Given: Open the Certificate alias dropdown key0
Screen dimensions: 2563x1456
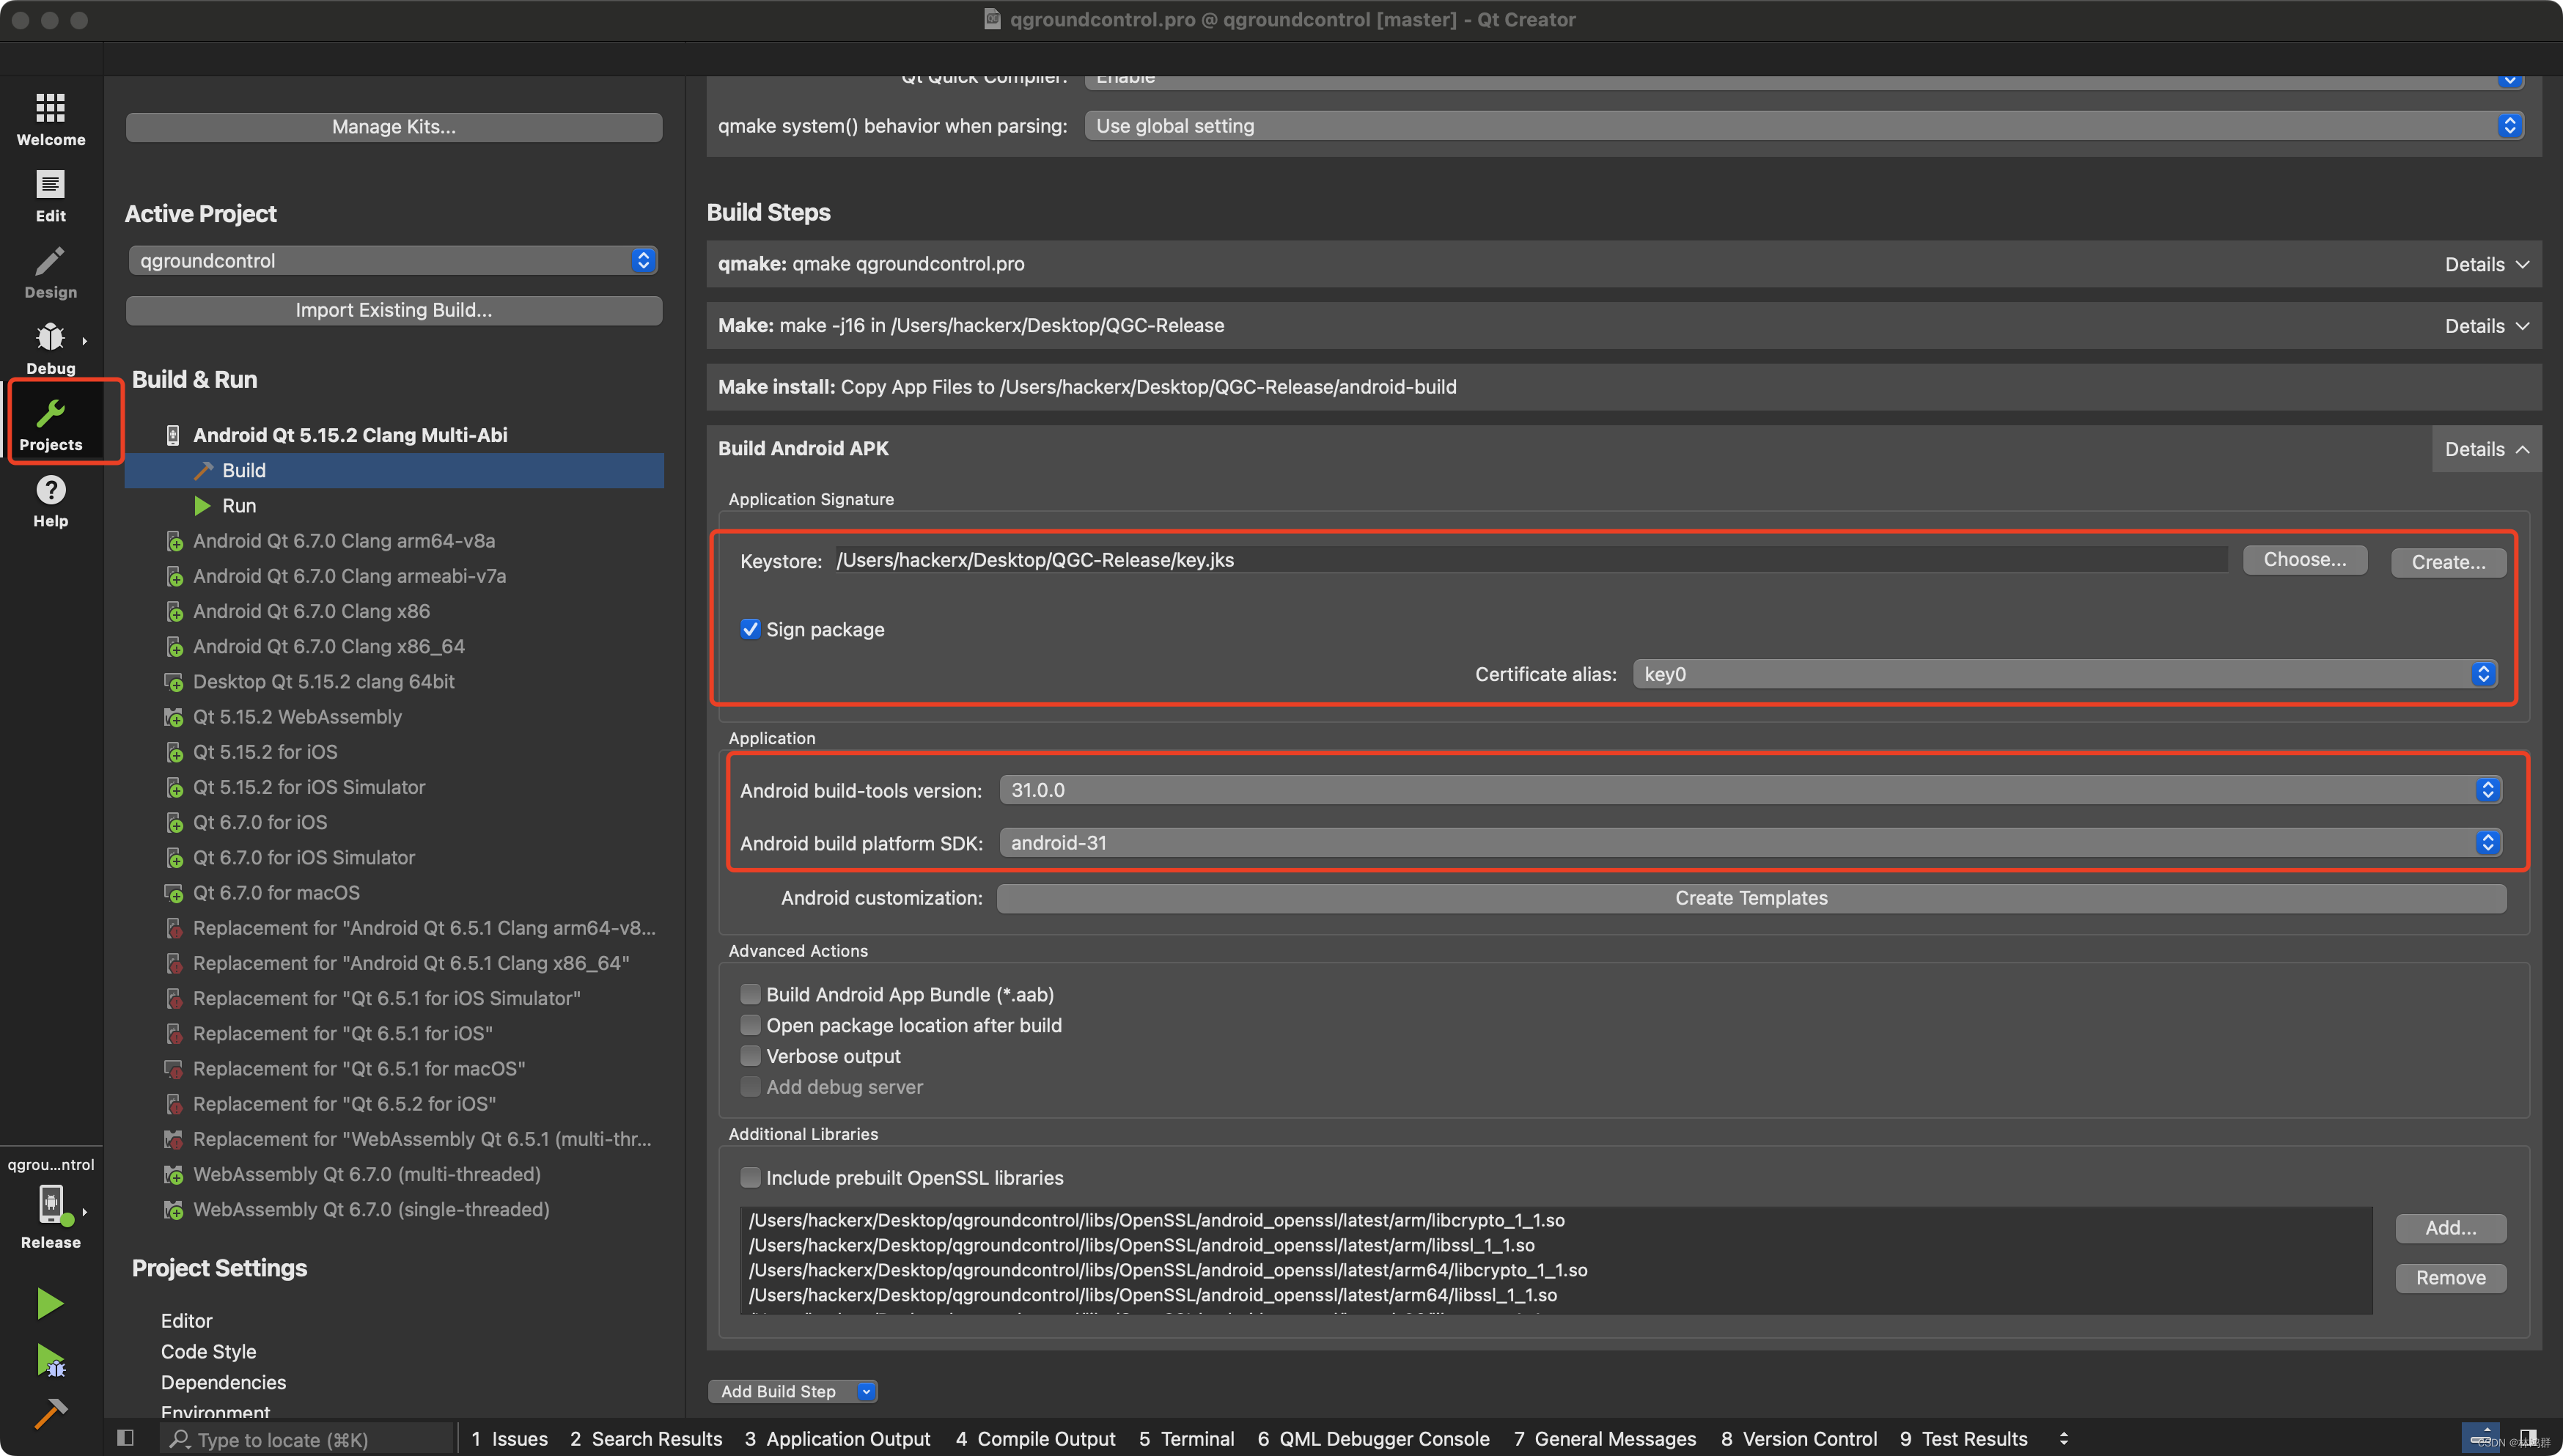Looking at the screenshot, I should click(2064, 674).
